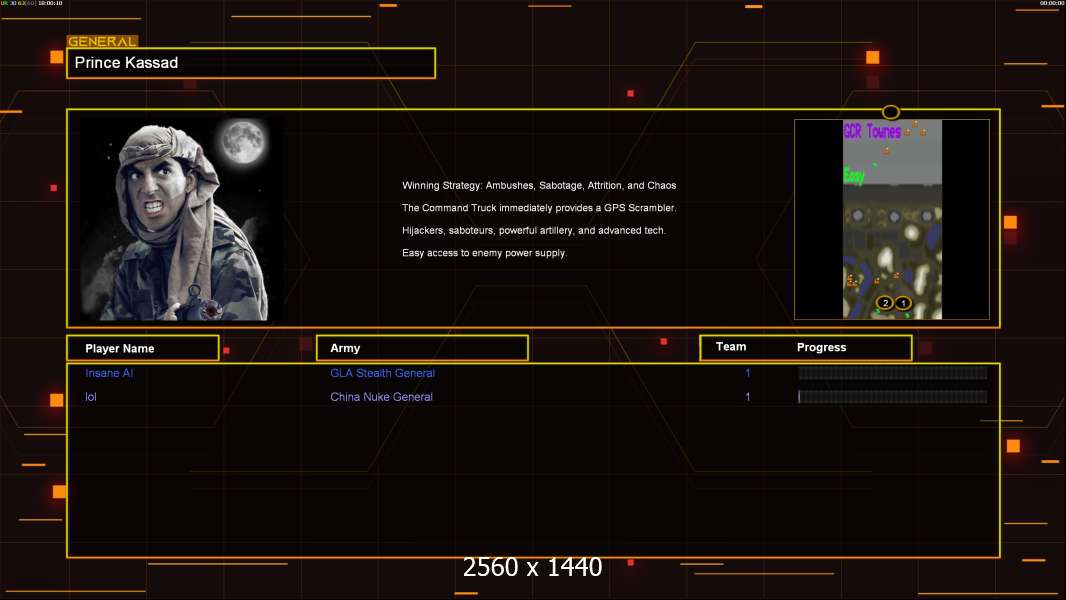Select the Prince Kassad name field

click(251, 63)
